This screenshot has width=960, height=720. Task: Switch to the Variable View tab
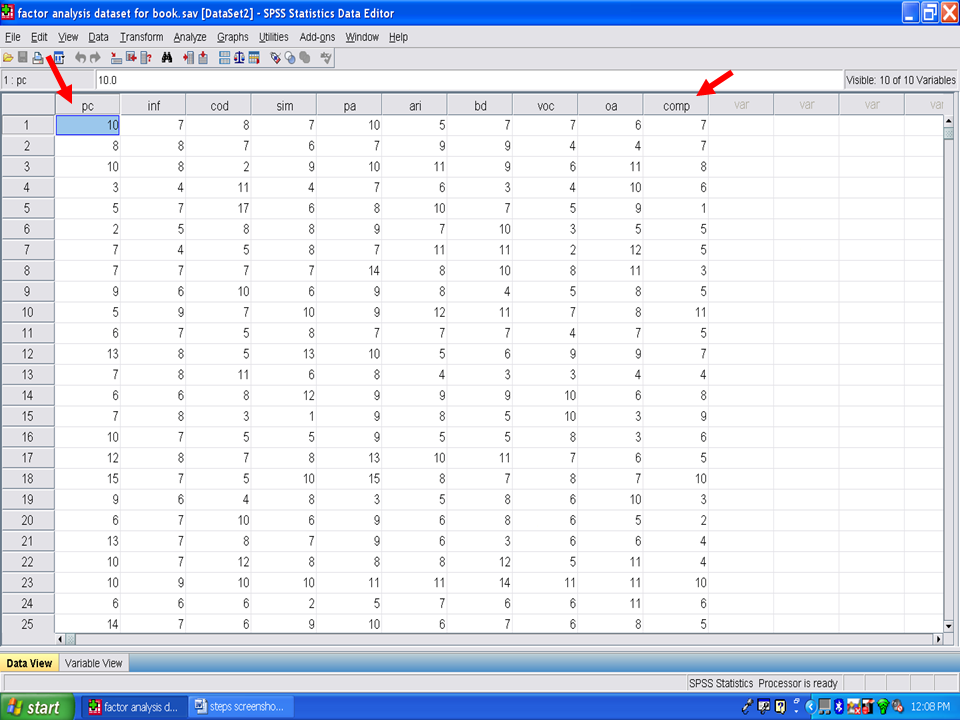coord(94,663)
